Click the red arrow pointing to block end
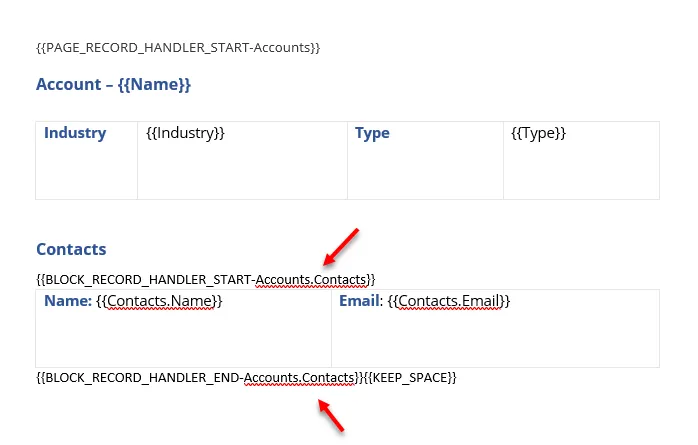This screenshot has width=698, height=445. point(331,415)
